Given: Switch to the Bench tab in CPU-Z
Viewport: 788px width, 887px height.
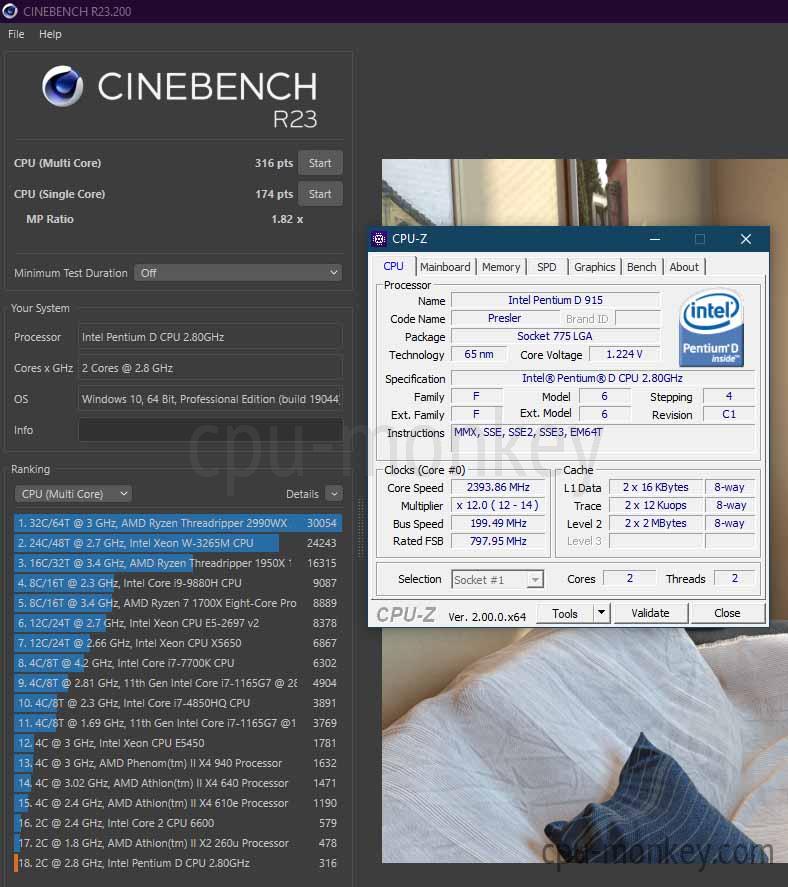Looking at the screenshot, I should point(641,267).
